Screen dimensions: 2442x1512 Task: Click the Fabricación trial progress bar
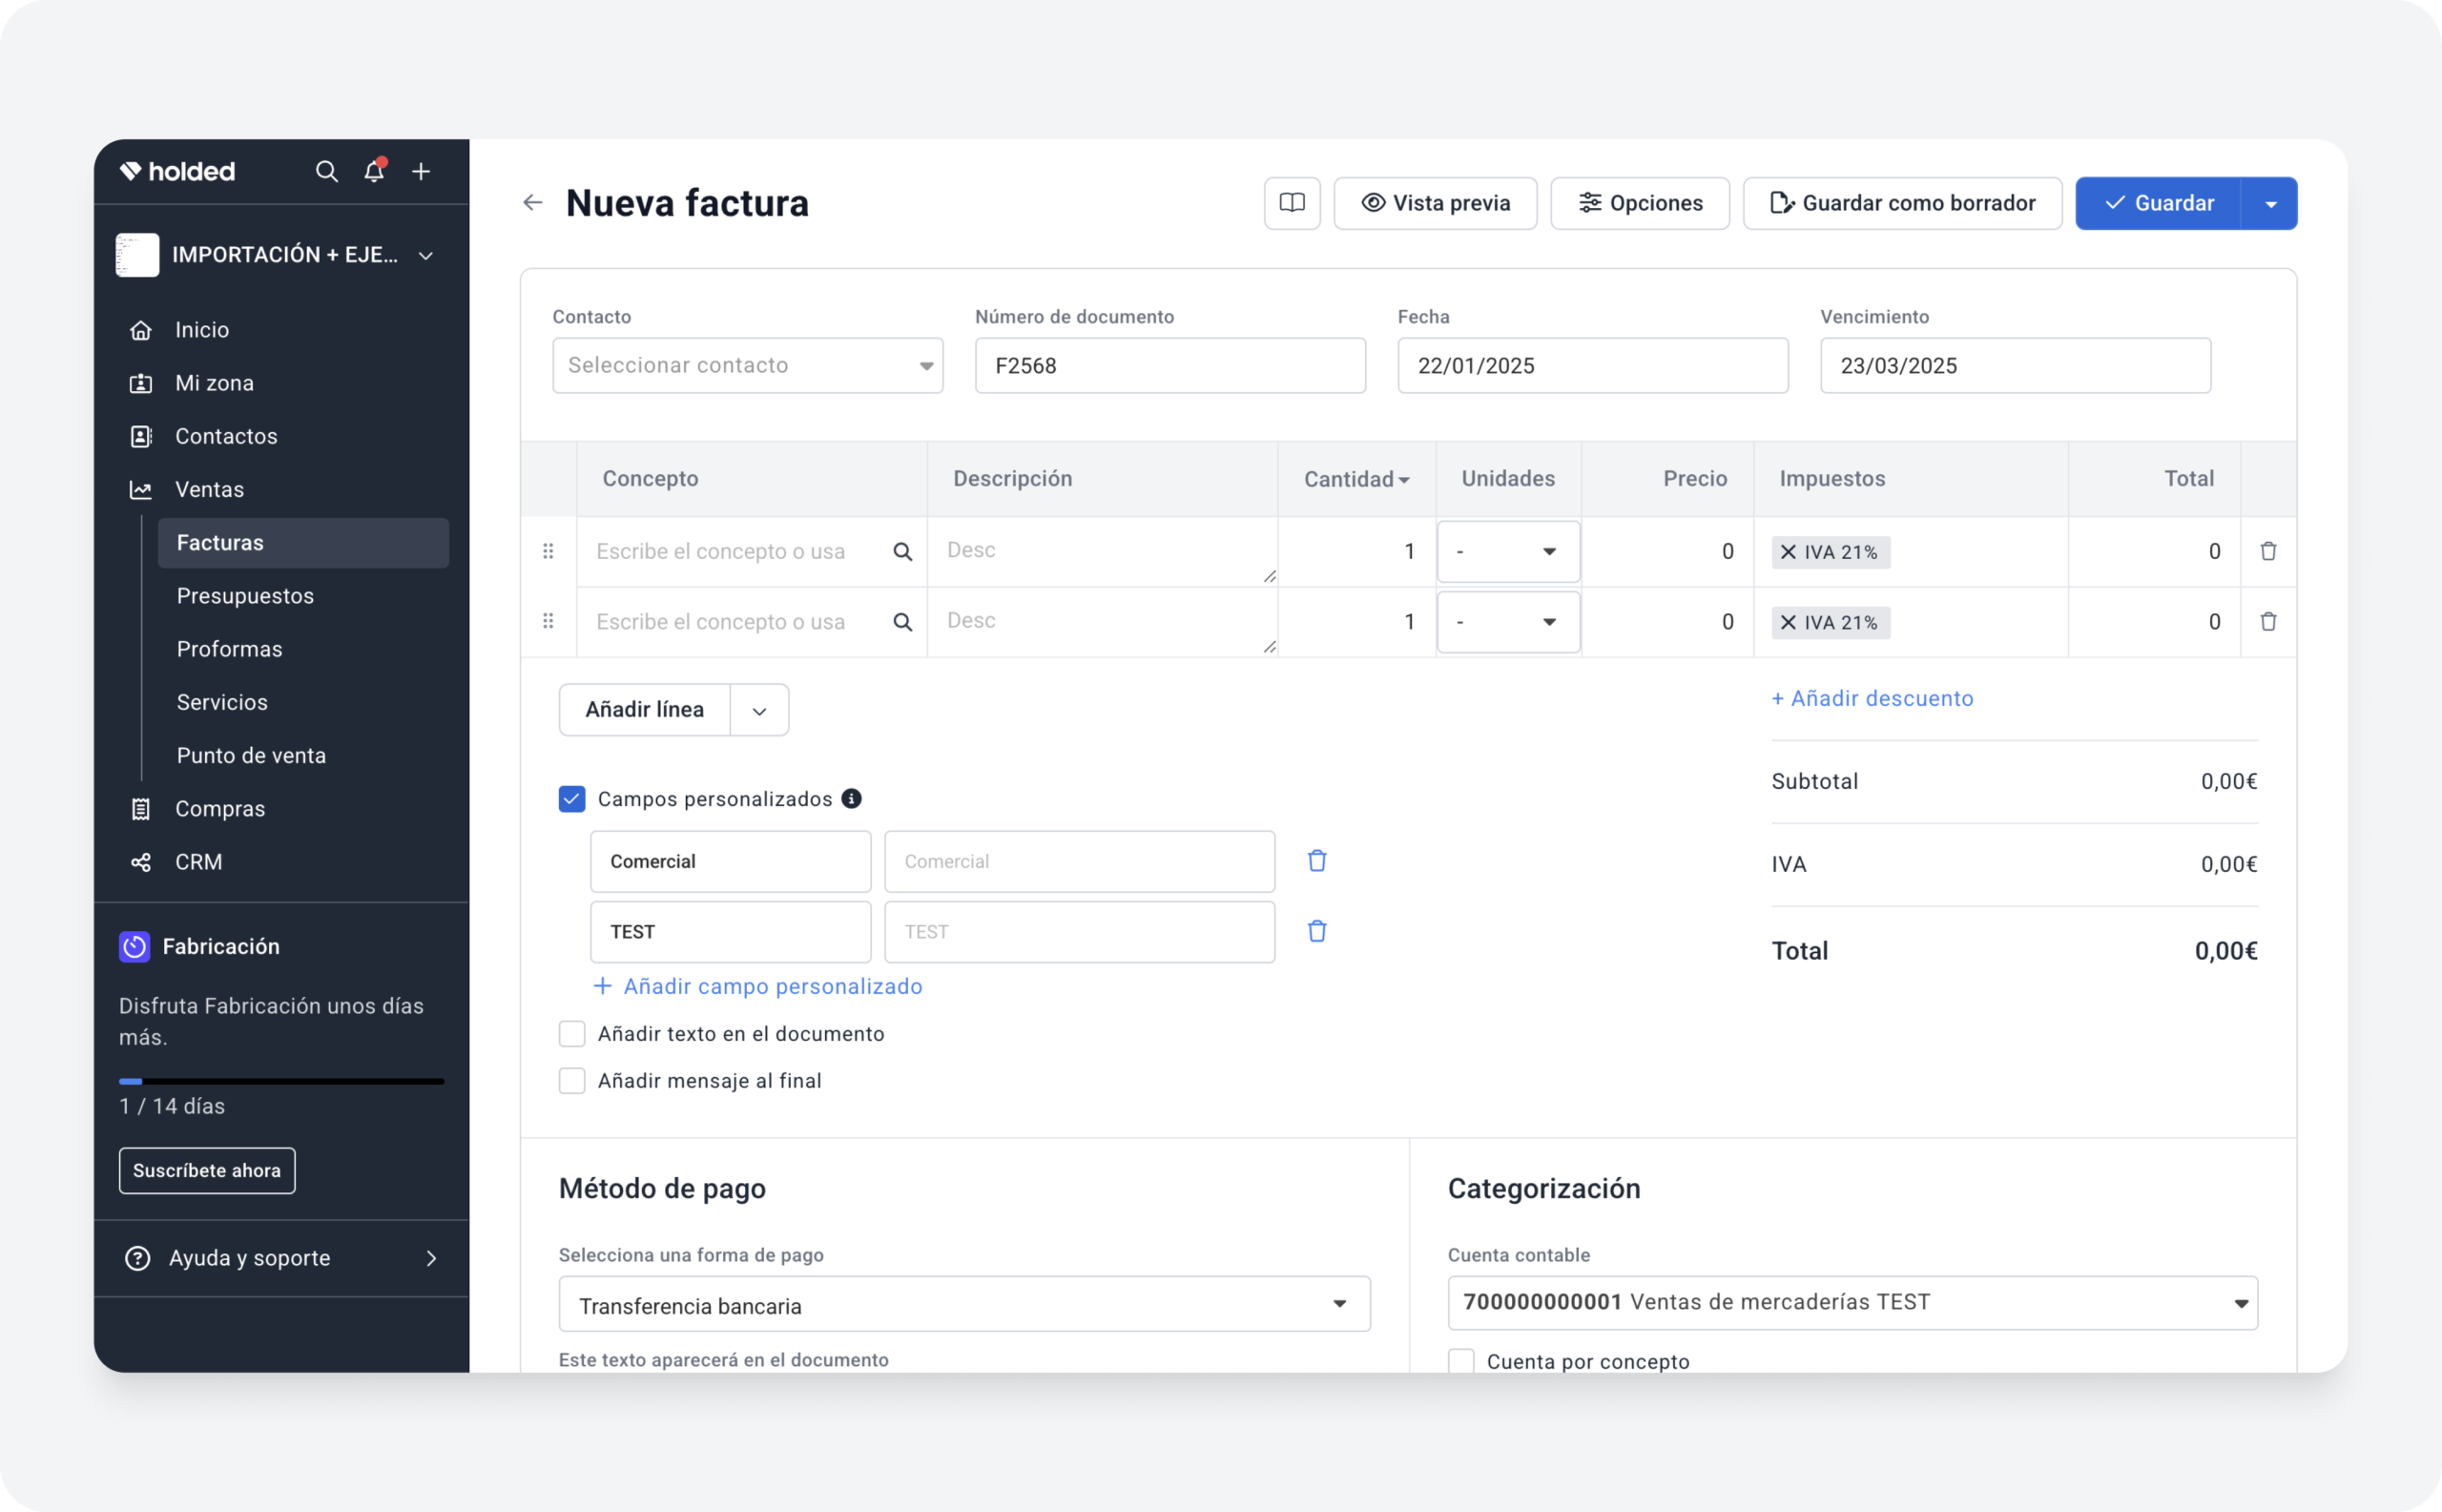(281, 1081)
